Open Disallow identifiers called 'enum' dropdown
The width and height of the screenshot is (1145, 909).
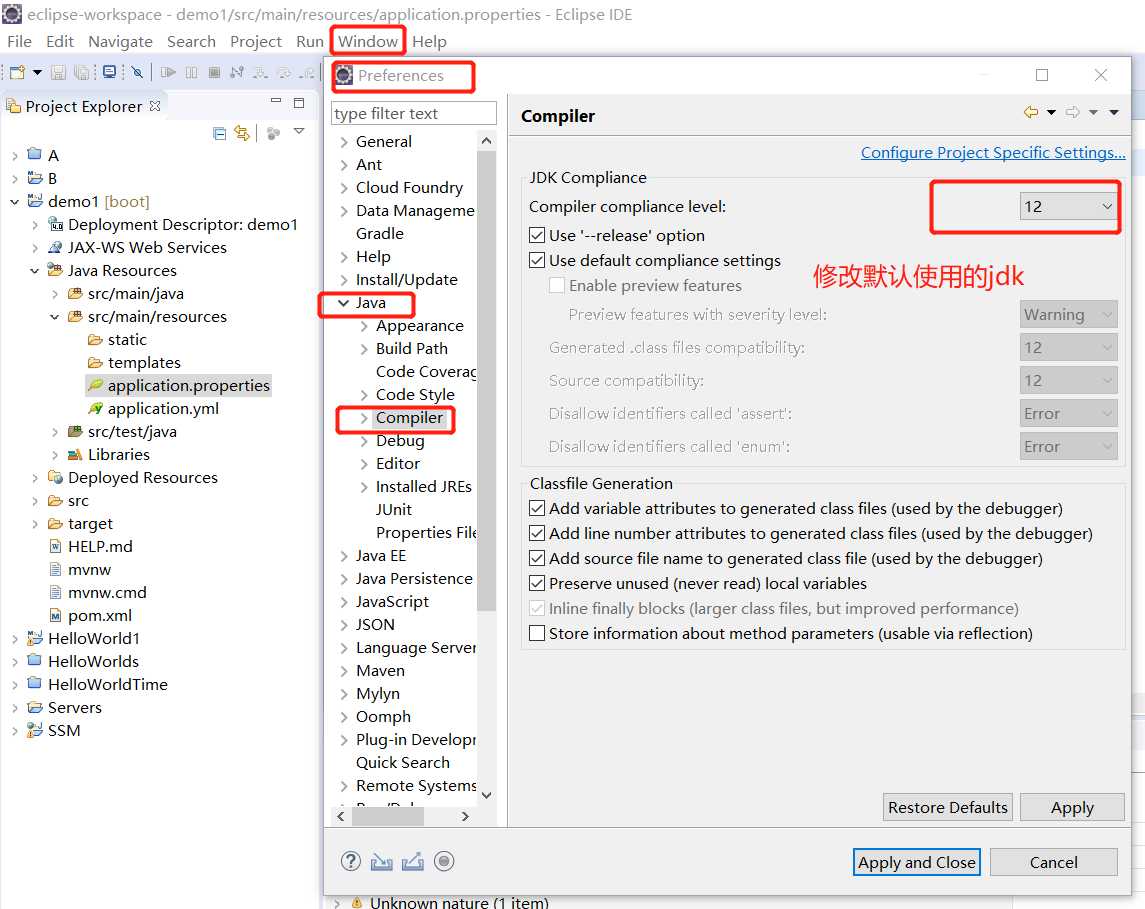[1068, 446]
